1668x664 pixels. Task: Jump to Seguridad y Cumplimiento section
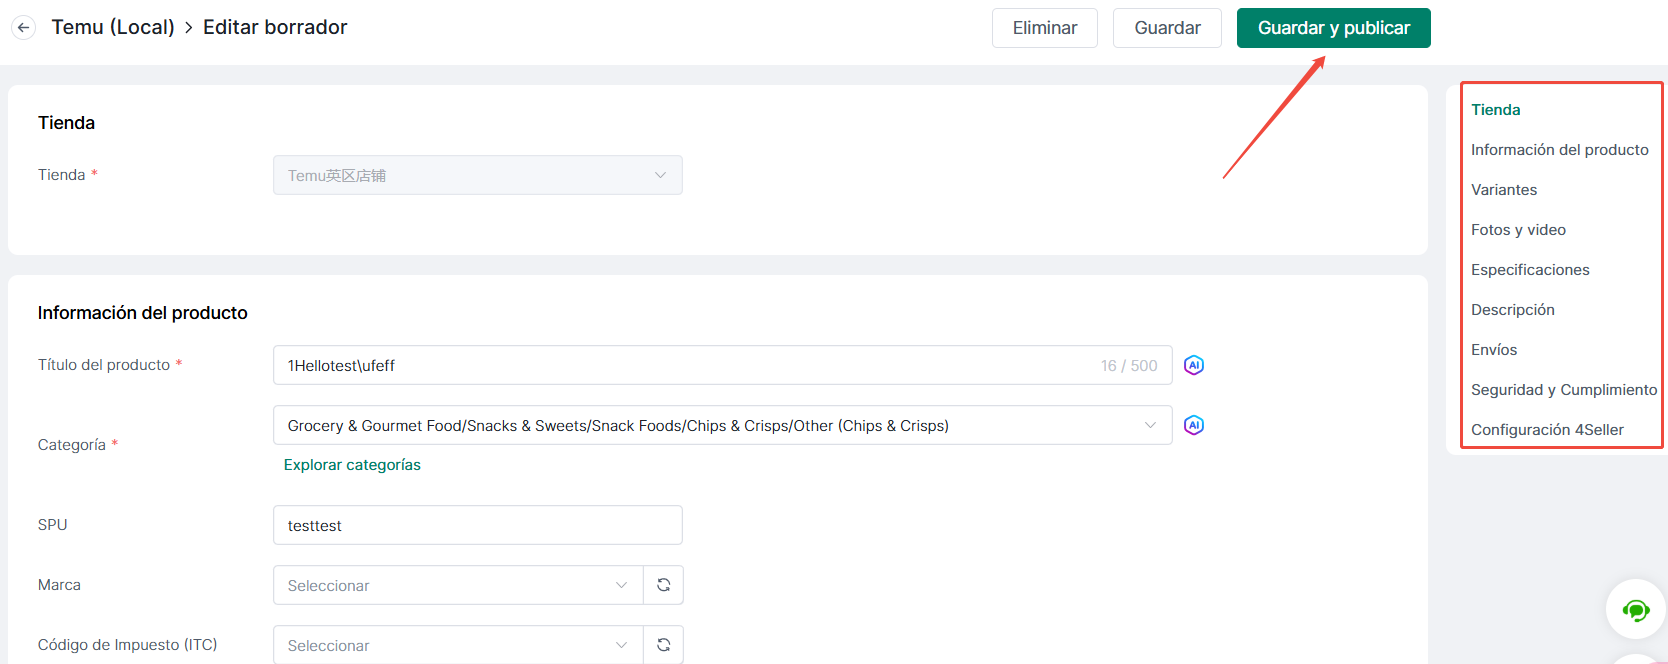pyautogui.click(x=1563, y=390)
